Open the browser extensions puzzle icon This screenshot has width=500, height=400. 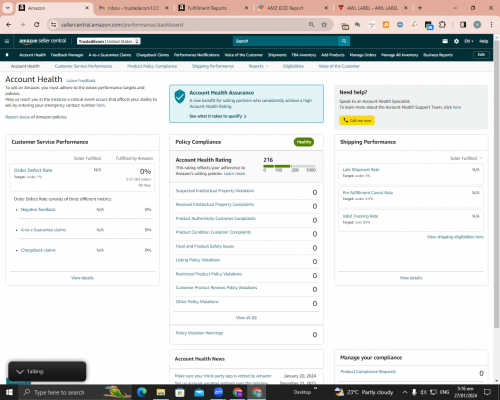pos(442,25)
